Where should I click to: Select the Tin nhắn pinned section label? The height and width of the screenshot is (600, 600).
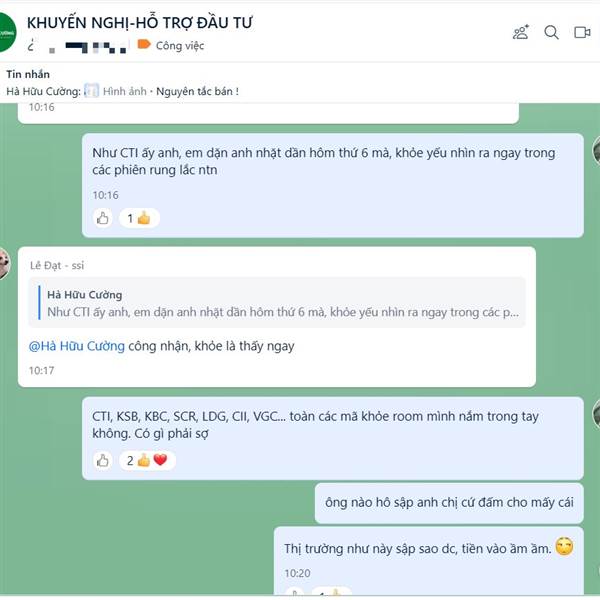28,74
